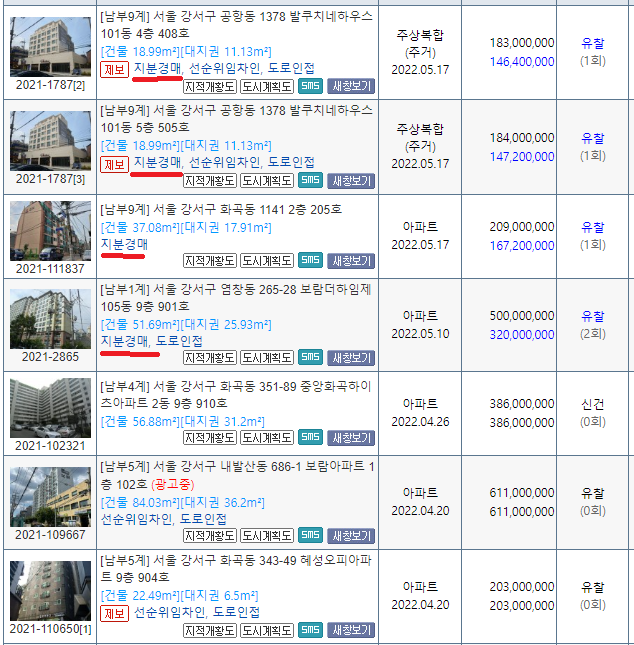Click SMS icon for 2021-1787[3] listing
634x645 pixels.
(310, 180)
